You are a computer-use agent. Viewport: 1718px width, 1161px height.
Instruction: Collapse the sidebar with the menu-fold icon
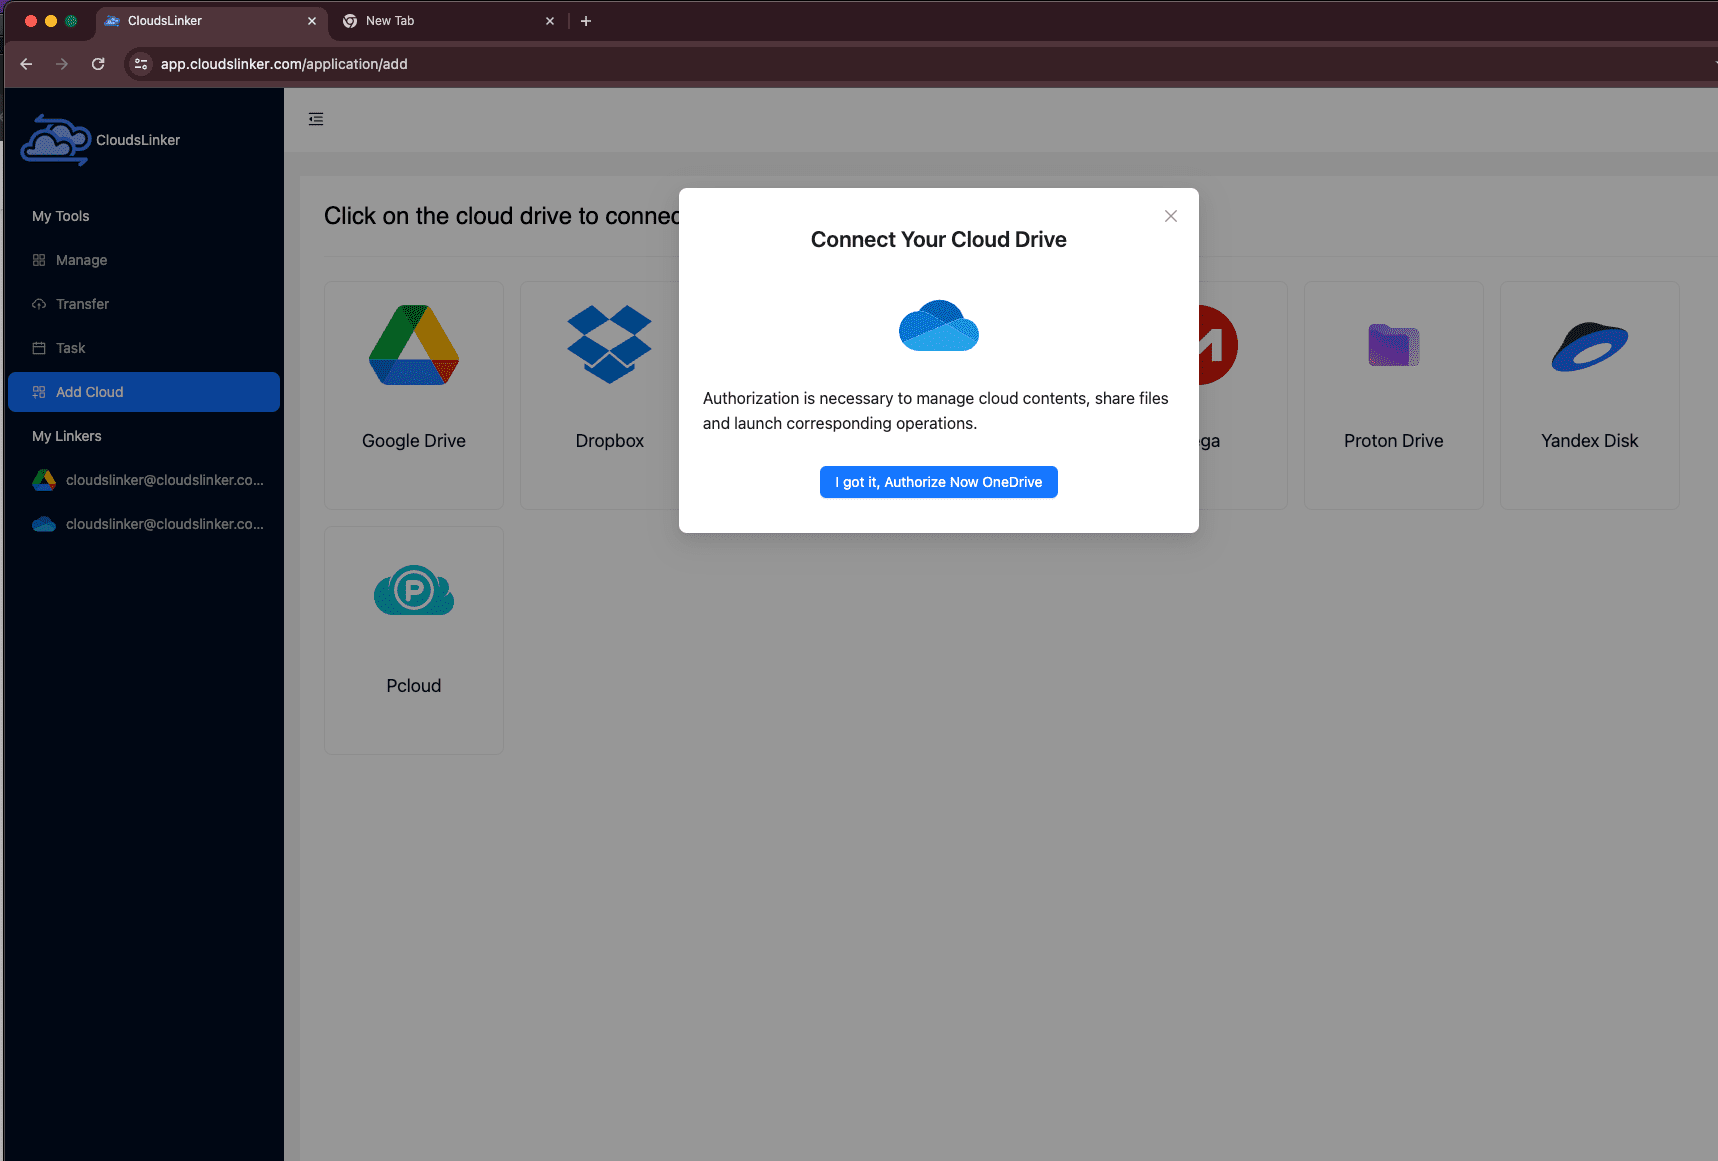316,119
